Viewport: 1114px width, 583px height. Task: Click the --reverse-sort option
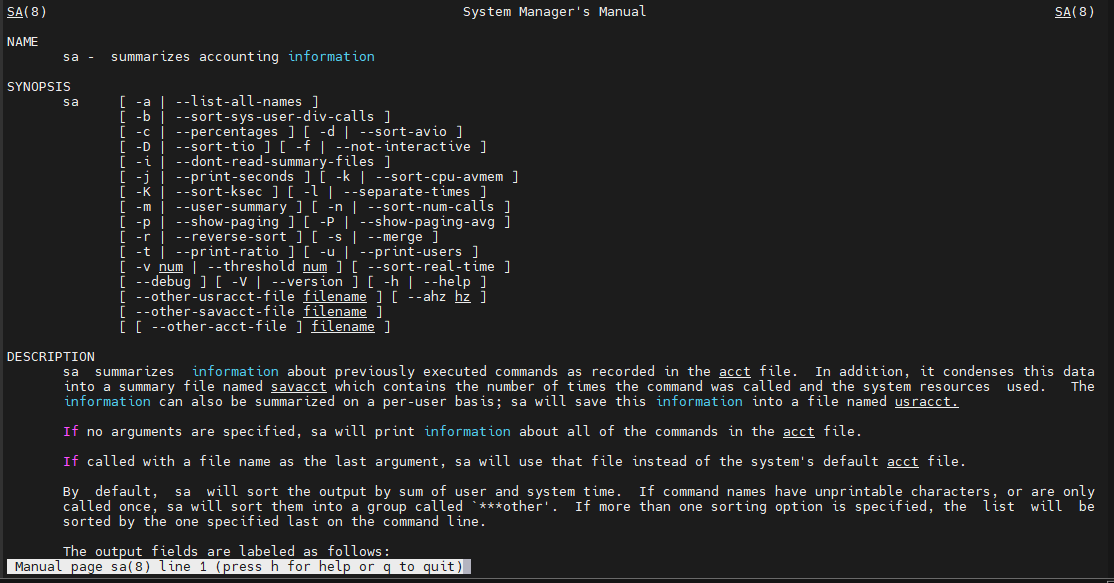(231, 236)
